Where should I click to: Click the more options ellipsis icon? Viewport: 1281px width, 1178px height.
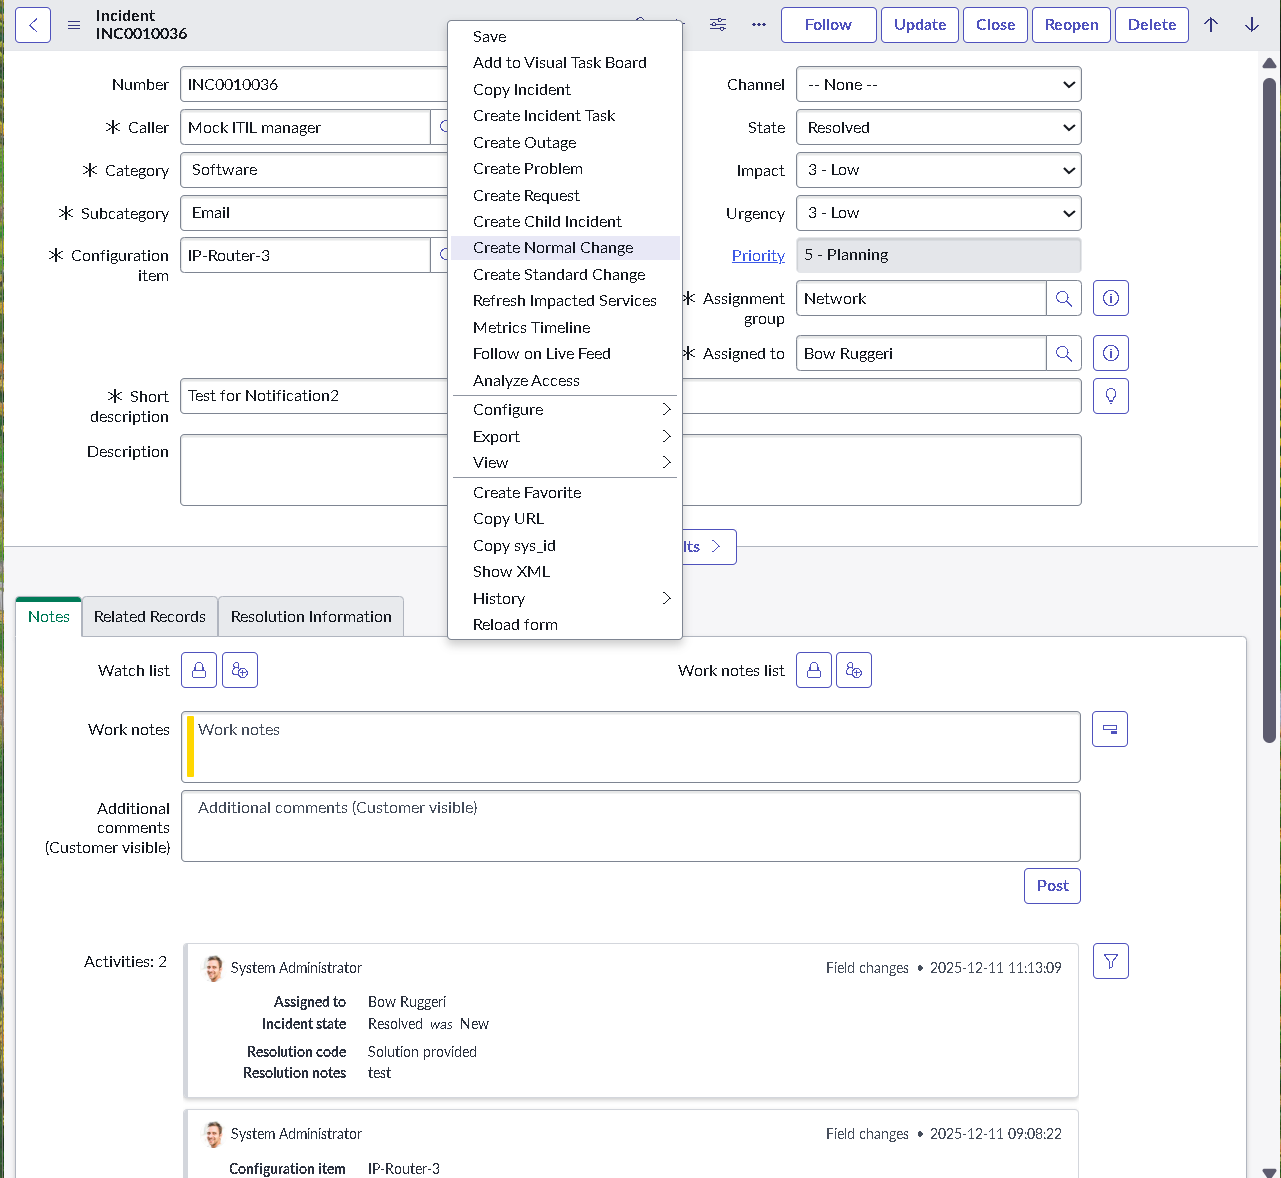click(x=758, y=25)
